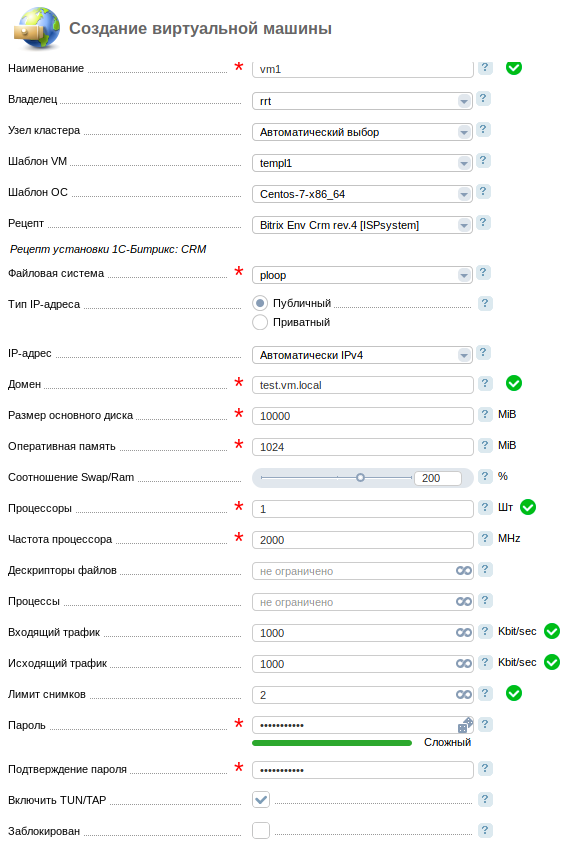
Task: Open help hint for Соотношение Swap/Ram
Action: pyautogui.click(x=485, y=476)
